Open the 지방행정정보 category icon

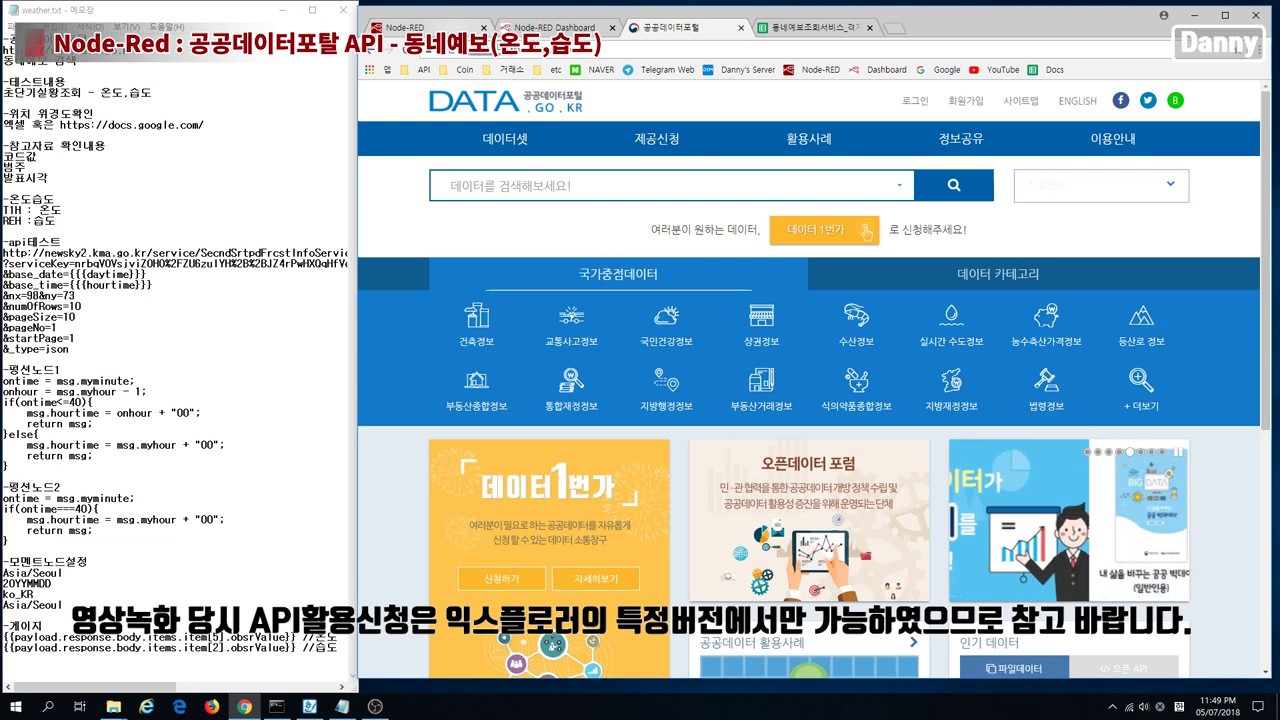666,380
